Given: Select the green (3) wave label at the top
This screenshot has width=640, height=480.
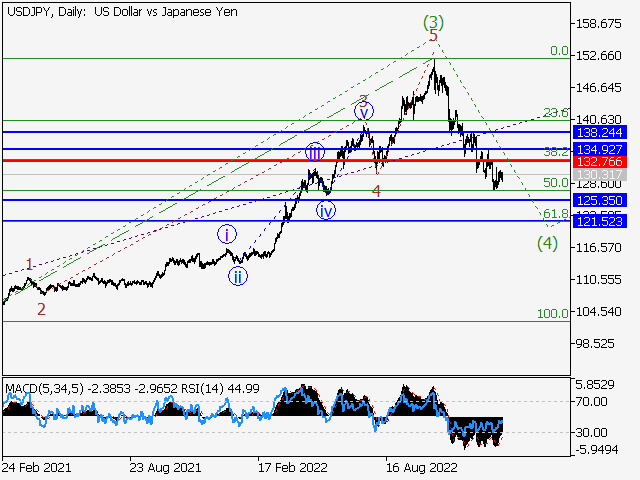Looking at the screenshot, I should coord(433,22).
